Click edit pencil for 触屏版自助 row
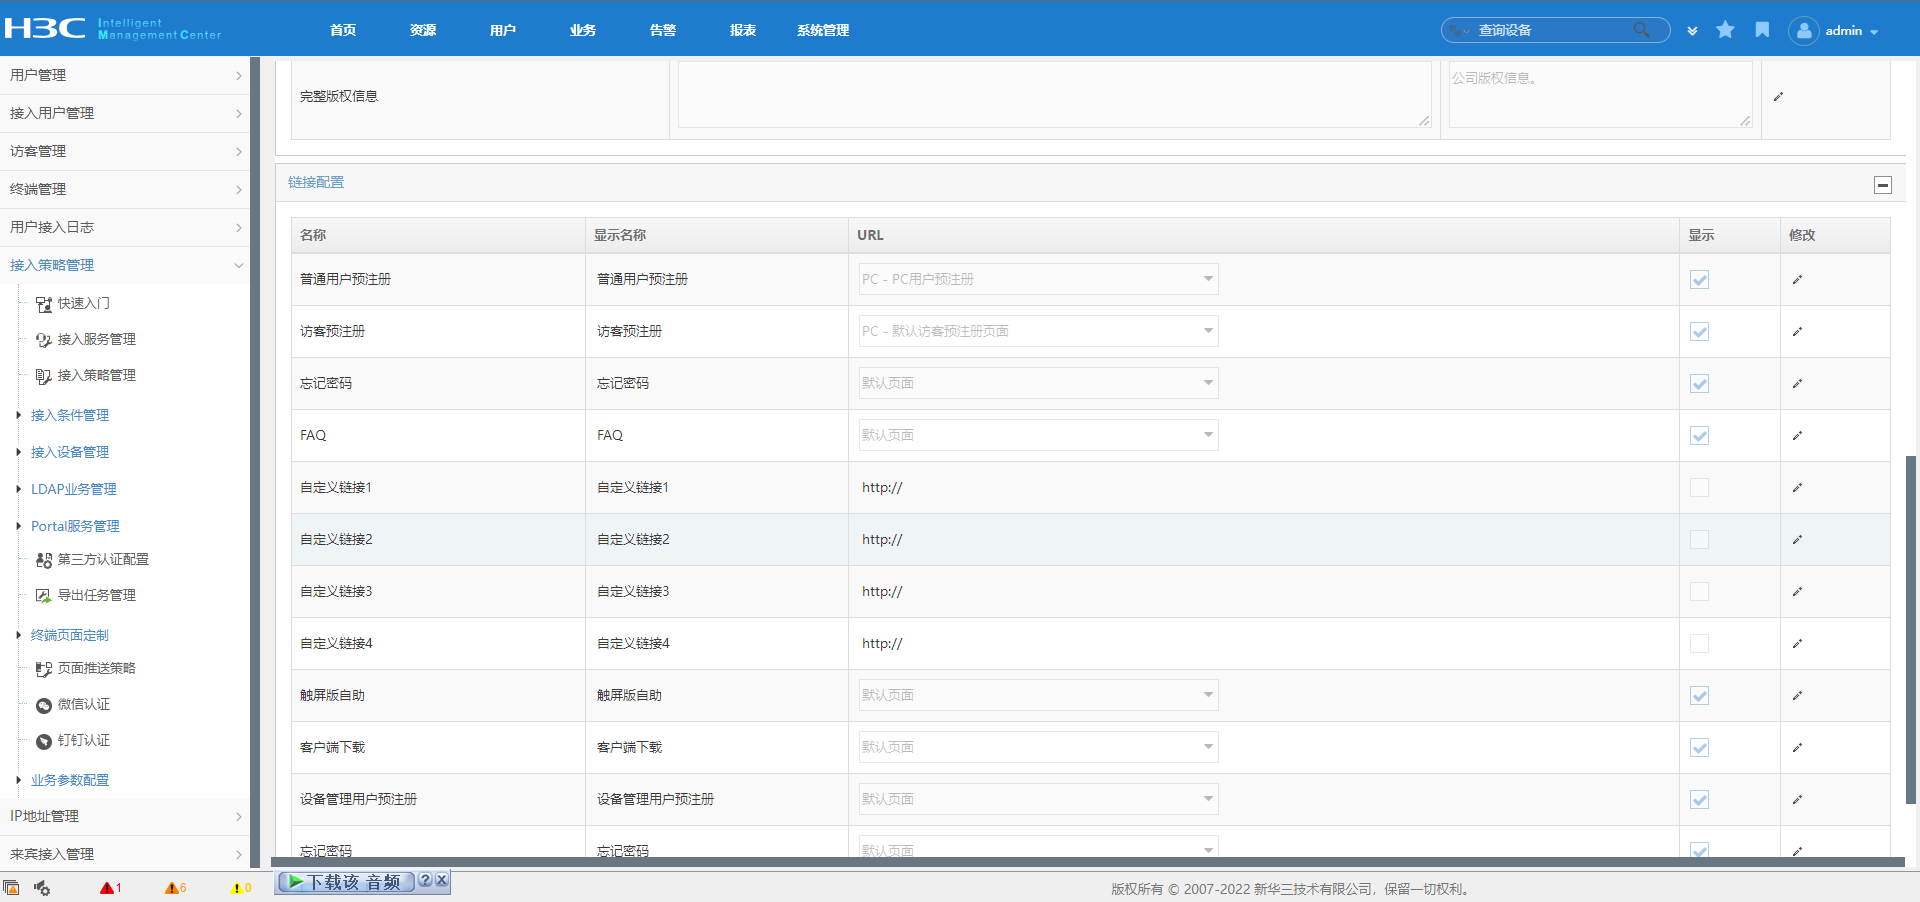1920x902 pixels. 1797,696
